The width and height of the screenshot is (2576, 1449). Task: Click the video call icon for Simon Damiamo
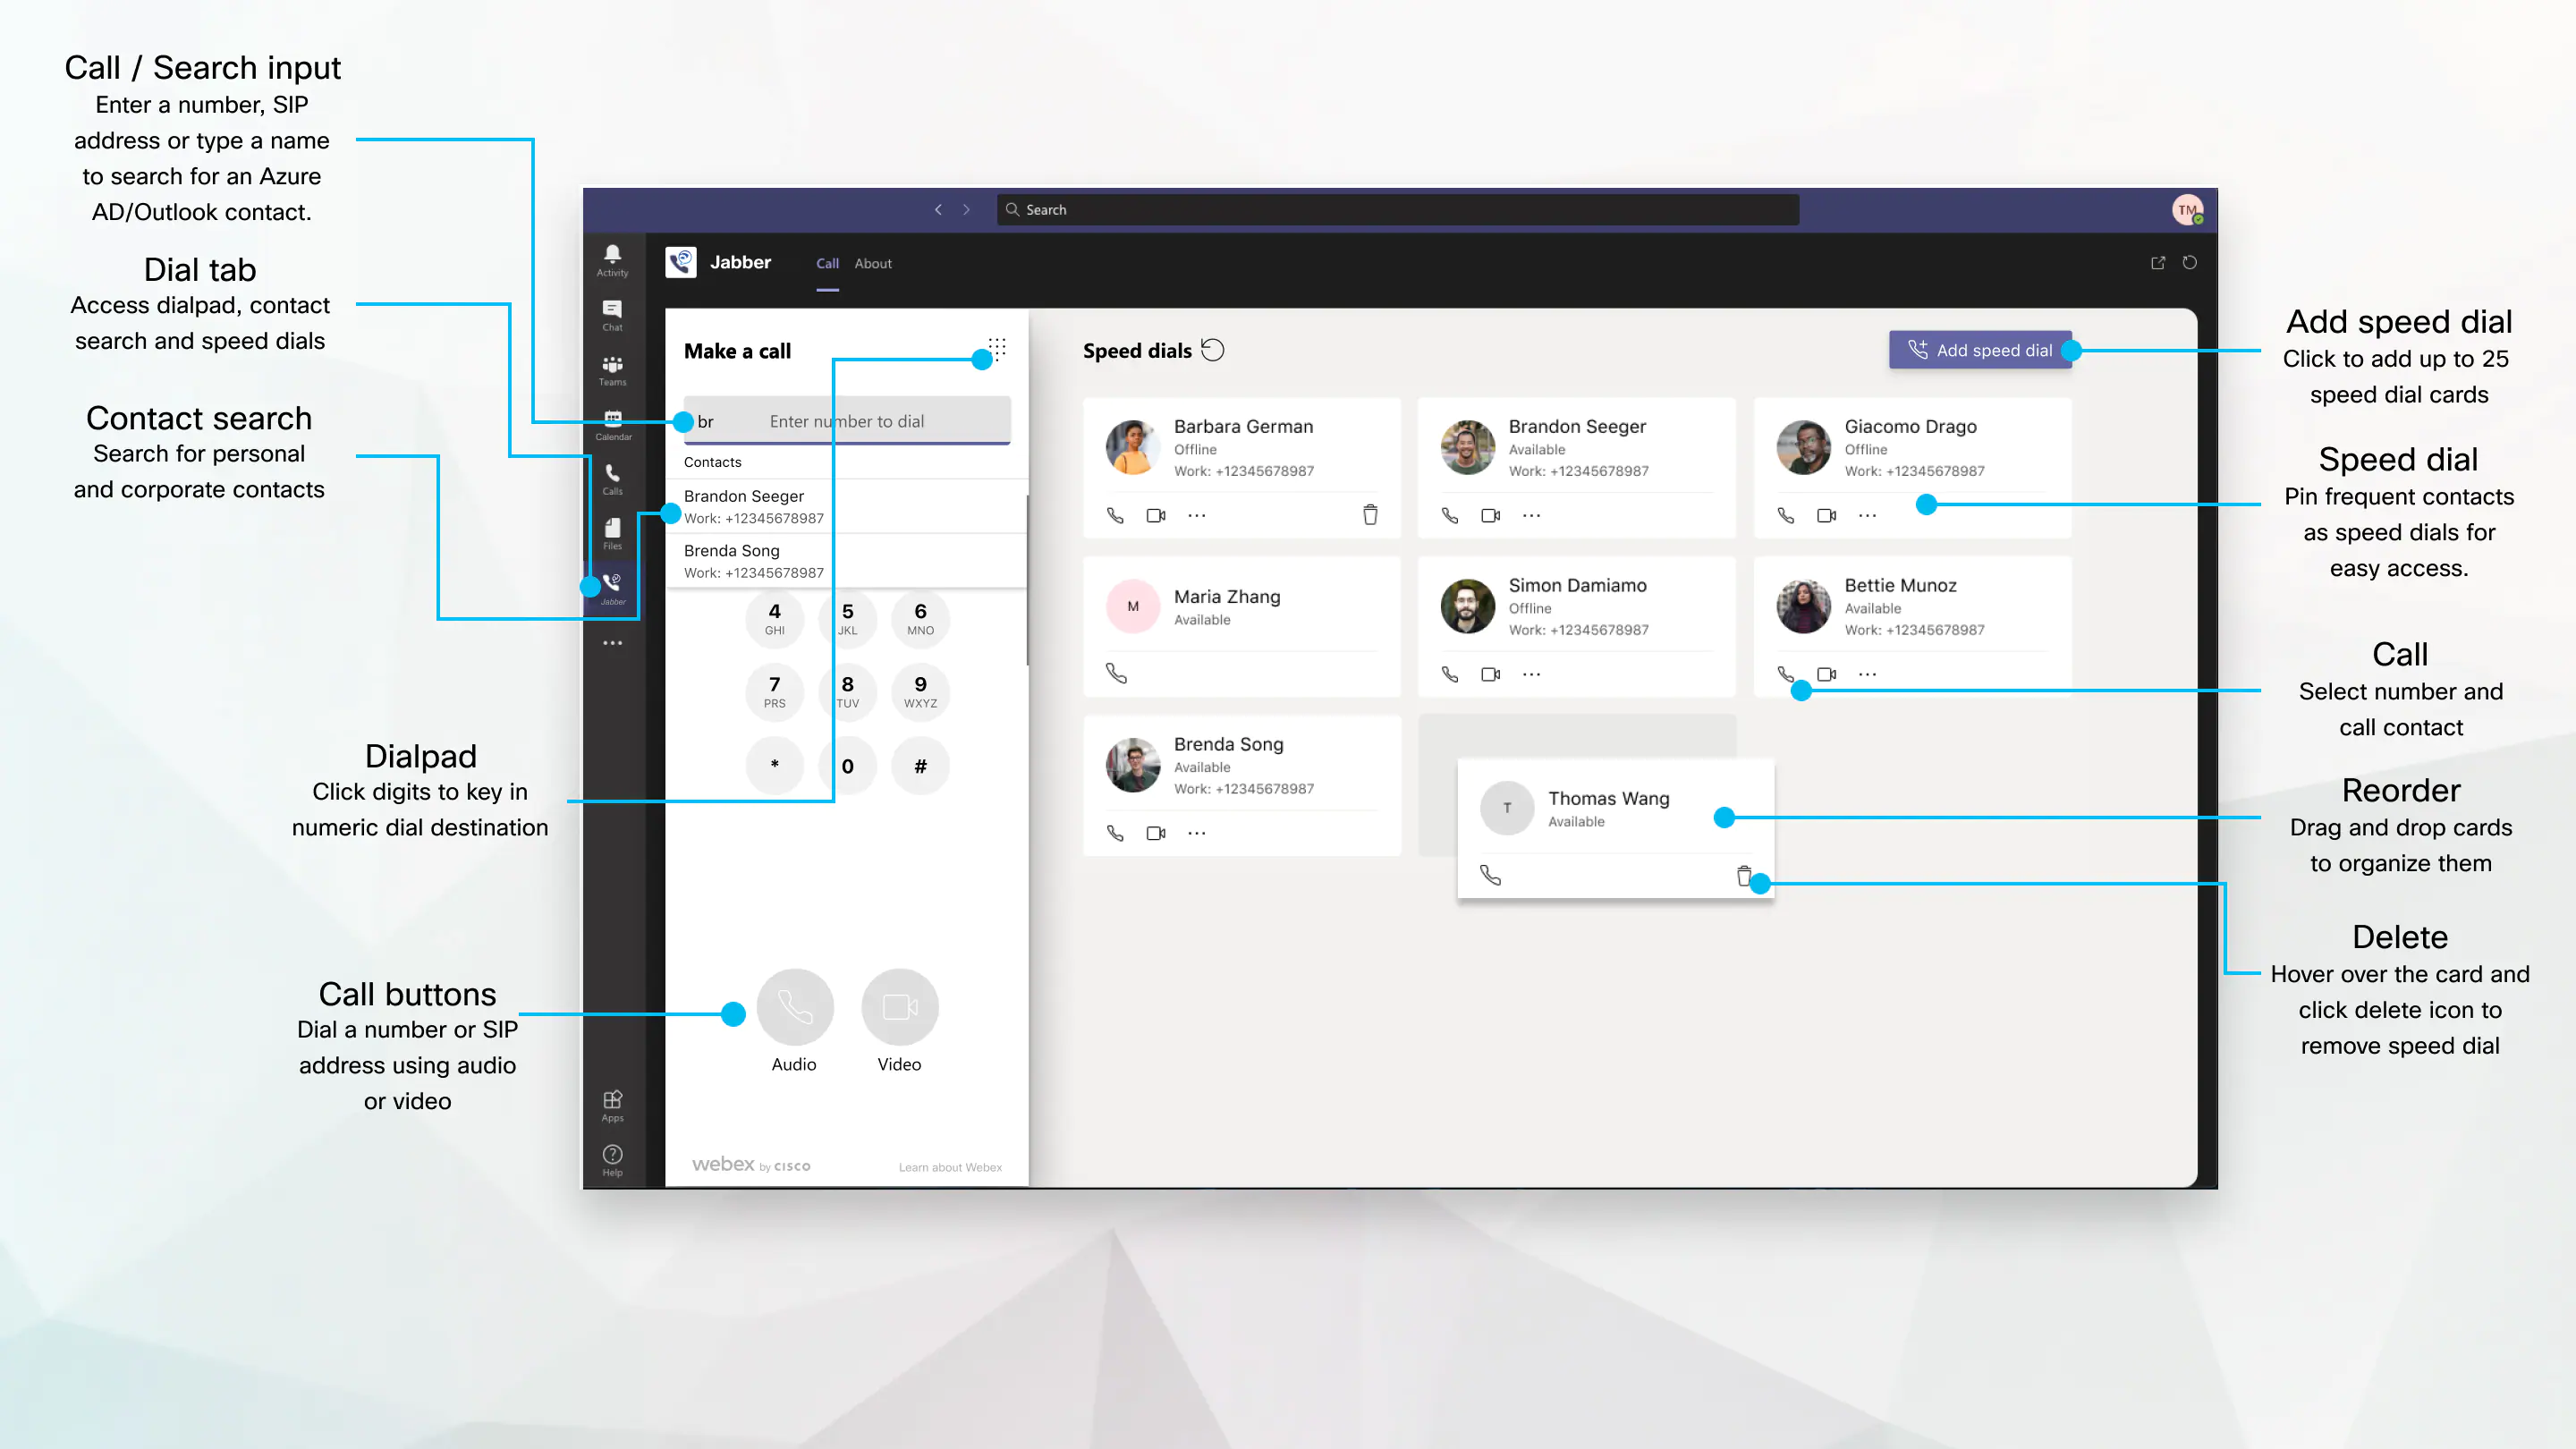(1491, 674)
